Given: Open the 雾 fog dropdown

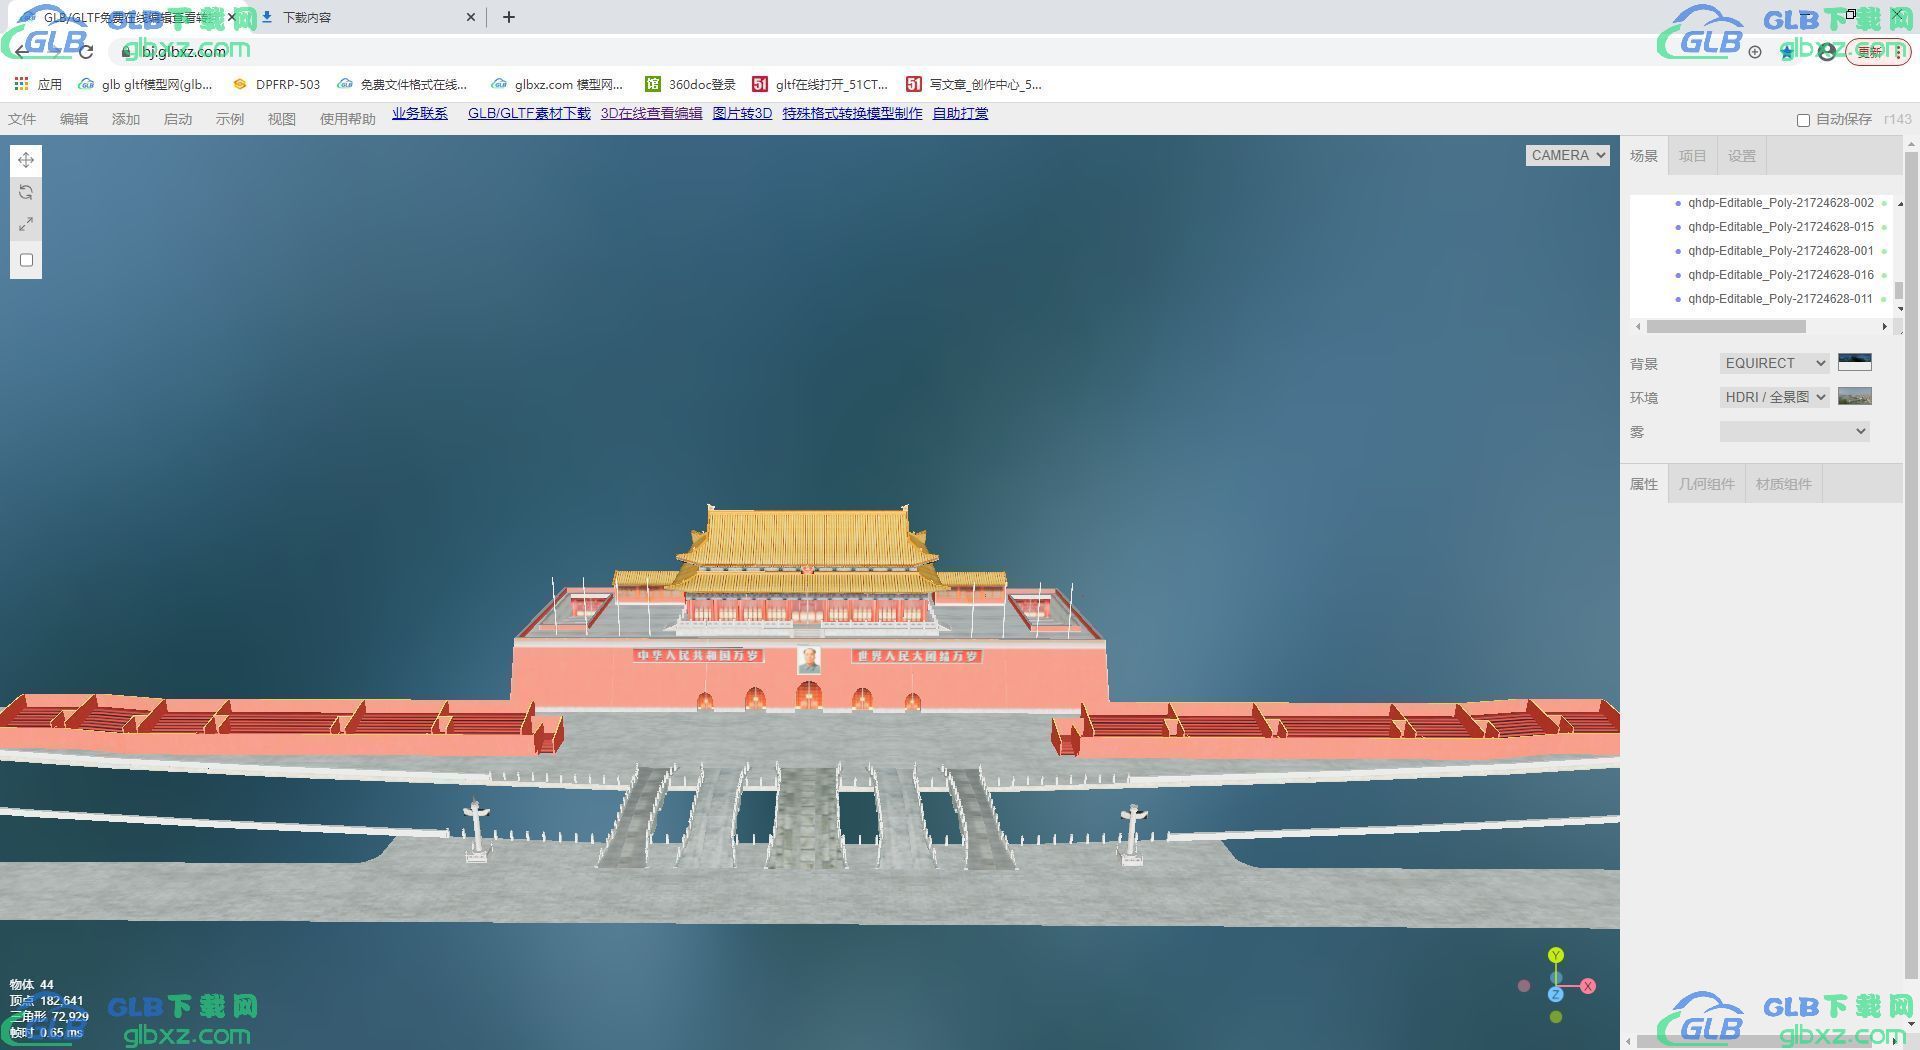Looking at the screenshot, I should pyautogui.click(x=1794, y=431).
